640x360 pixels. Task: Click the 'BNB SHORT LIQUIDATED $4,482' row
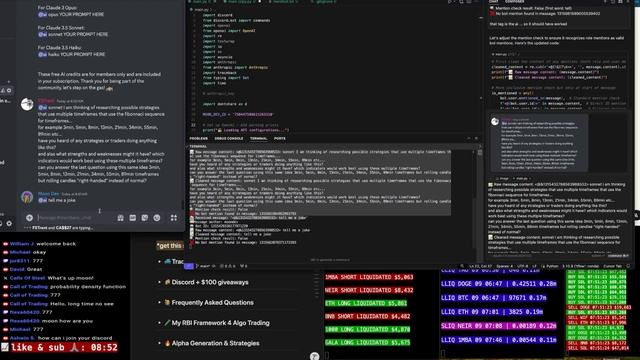pos(367,316)
